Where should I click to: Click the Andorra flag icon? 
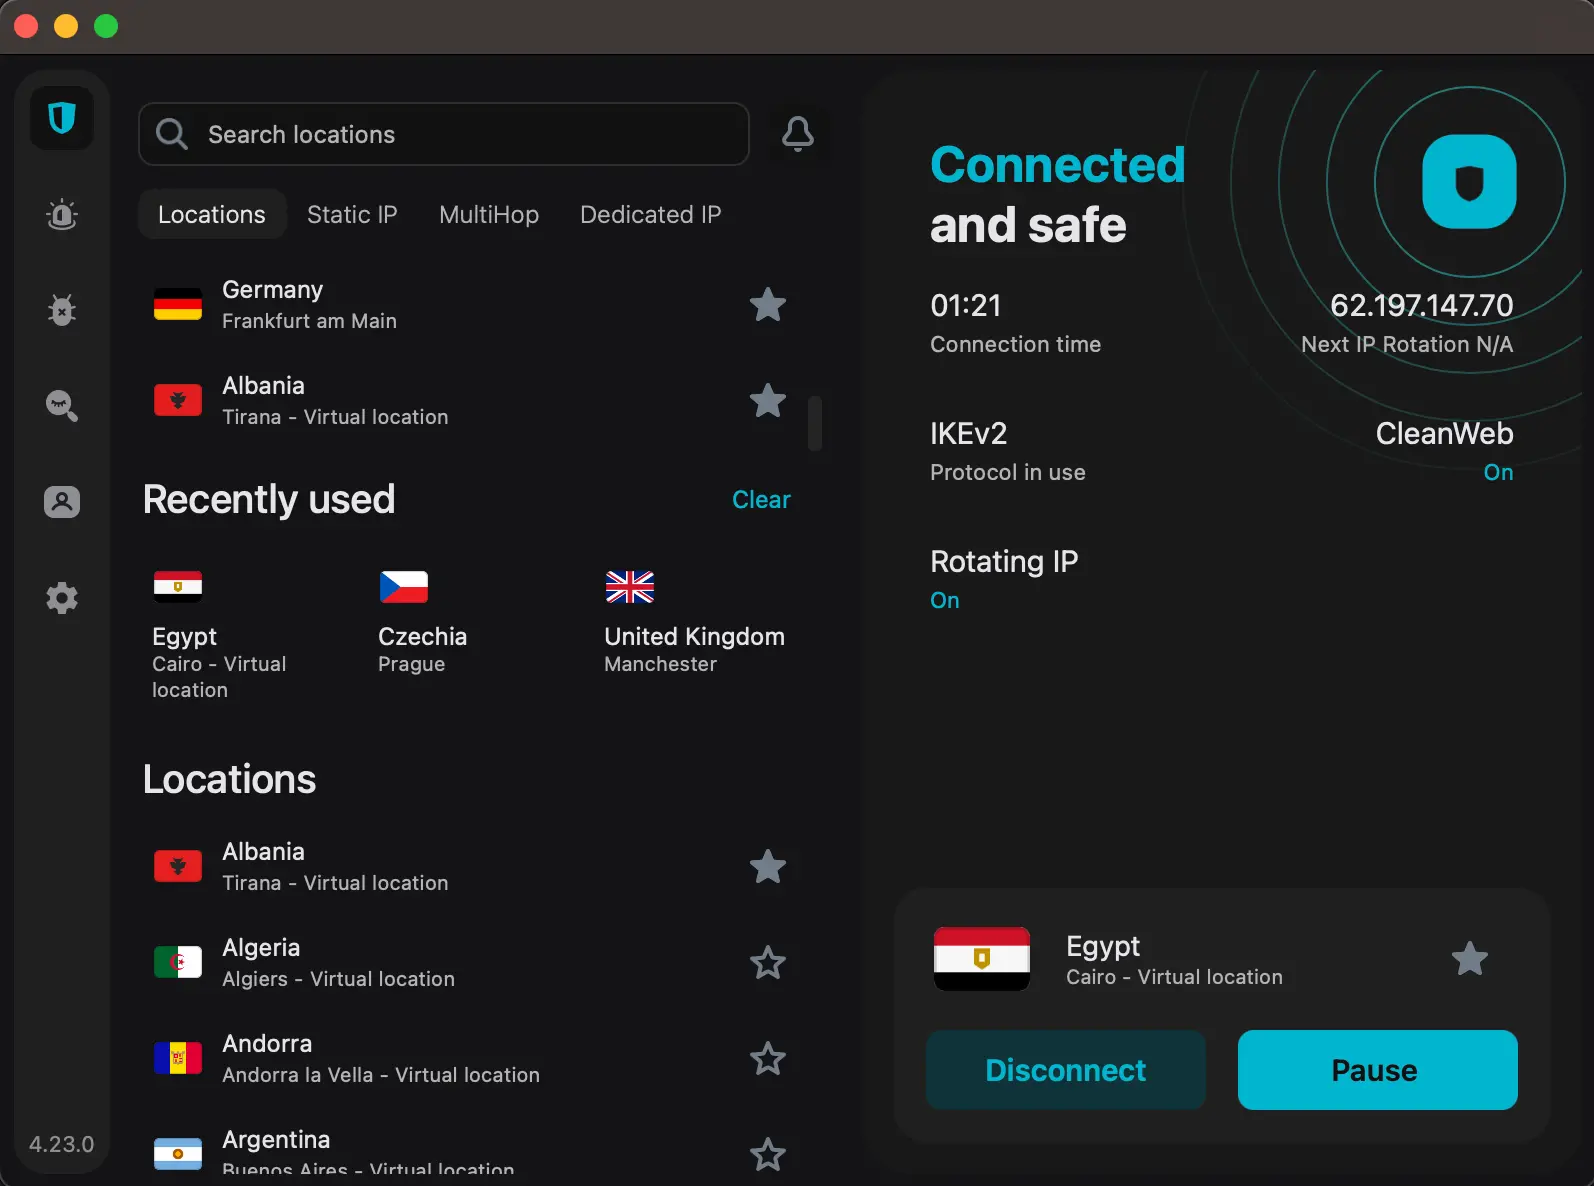coord(178,1058)
